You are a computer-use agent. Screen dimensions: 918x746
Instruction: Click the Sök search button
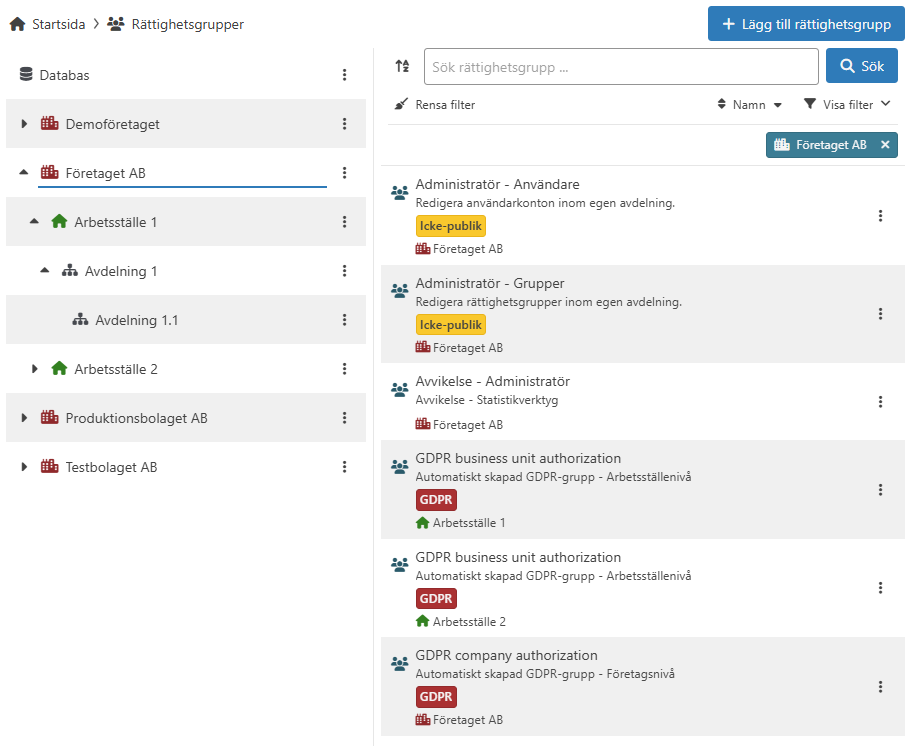862,66
